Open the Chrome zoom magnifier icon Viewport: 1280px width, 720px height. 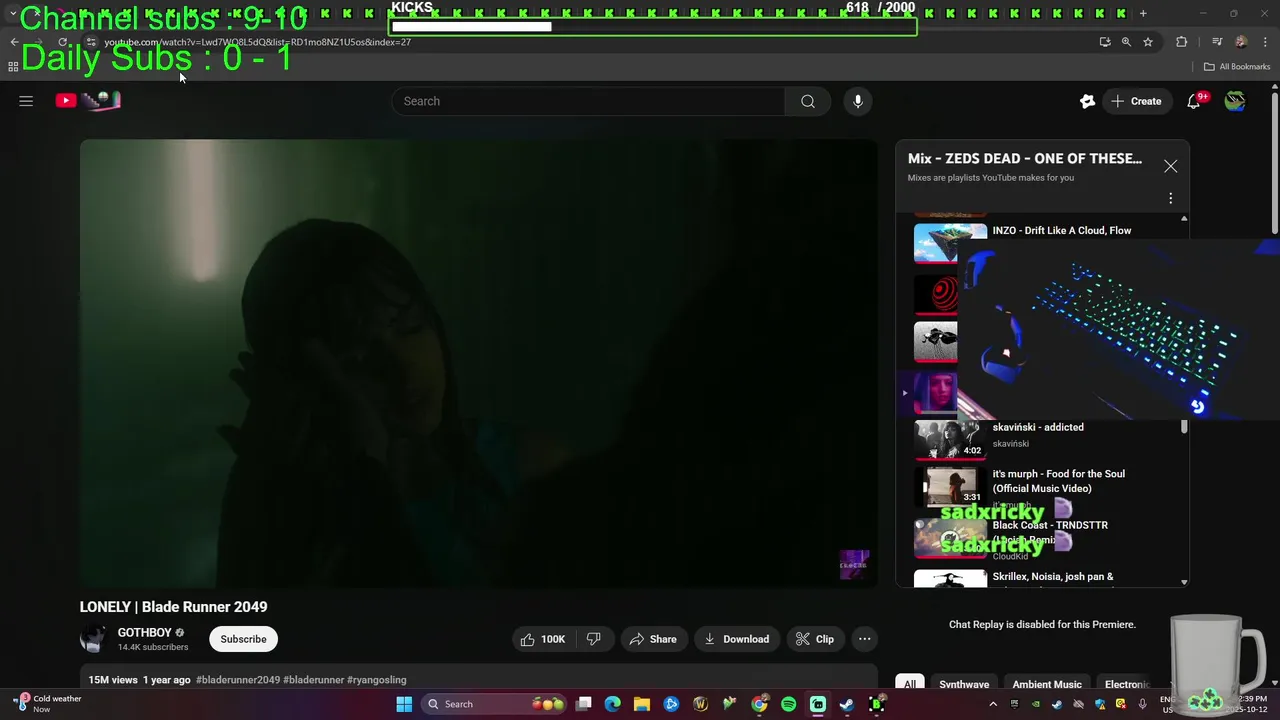(1126, 42)
